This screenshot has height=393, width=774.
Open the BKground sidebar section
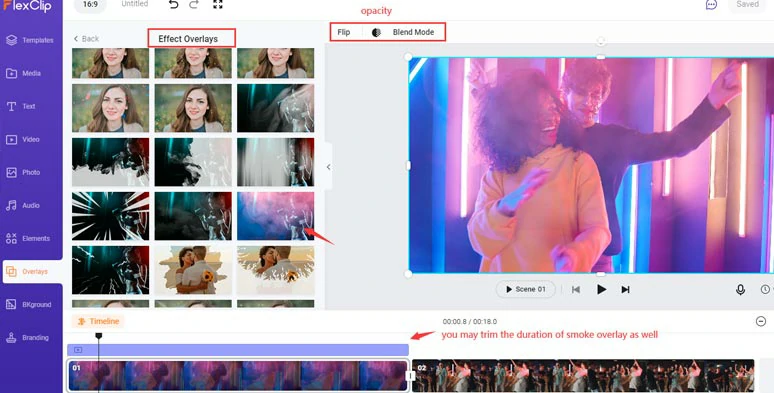pyautogui.click(x=29, y=305)
